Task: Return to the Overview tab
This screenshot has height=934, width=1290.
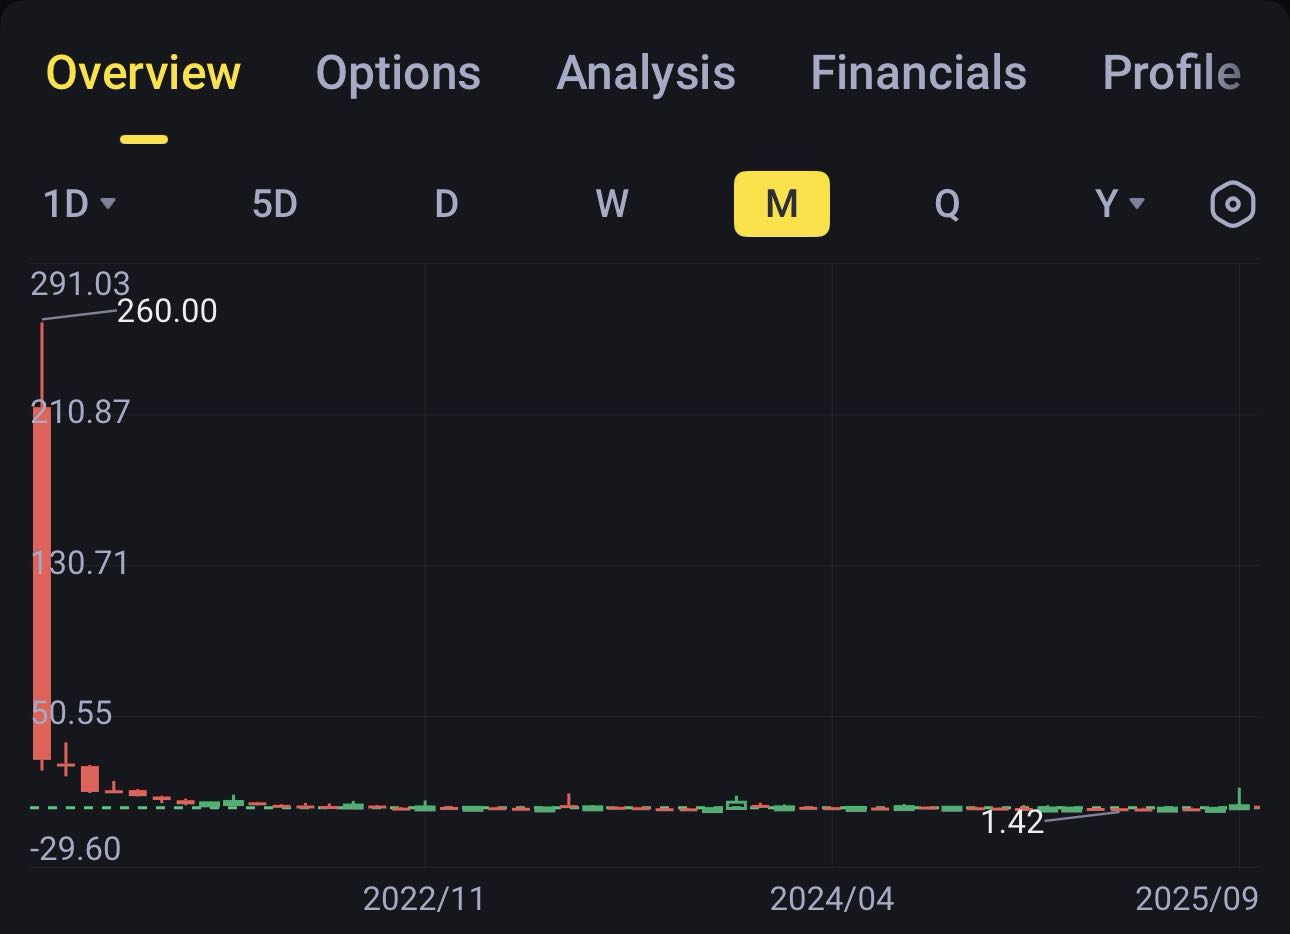Action: [143, 73]
